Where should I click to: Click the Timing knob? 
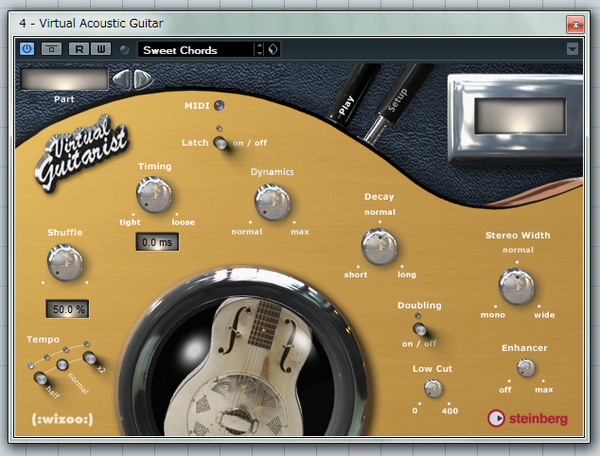(154, 194)
